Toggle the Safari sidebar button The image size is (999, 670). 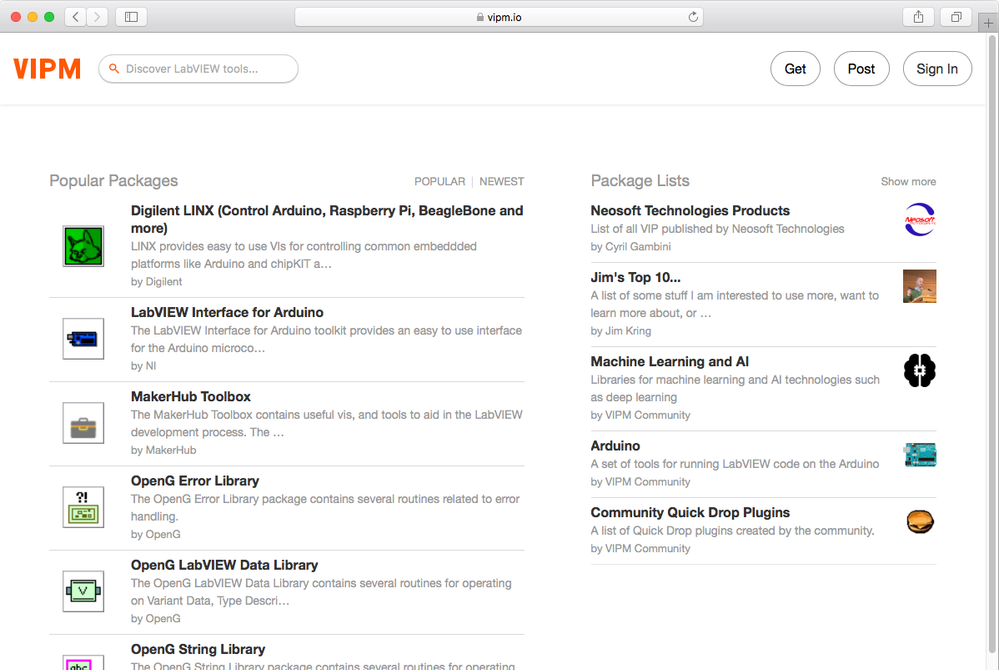[x=131, y=17]
